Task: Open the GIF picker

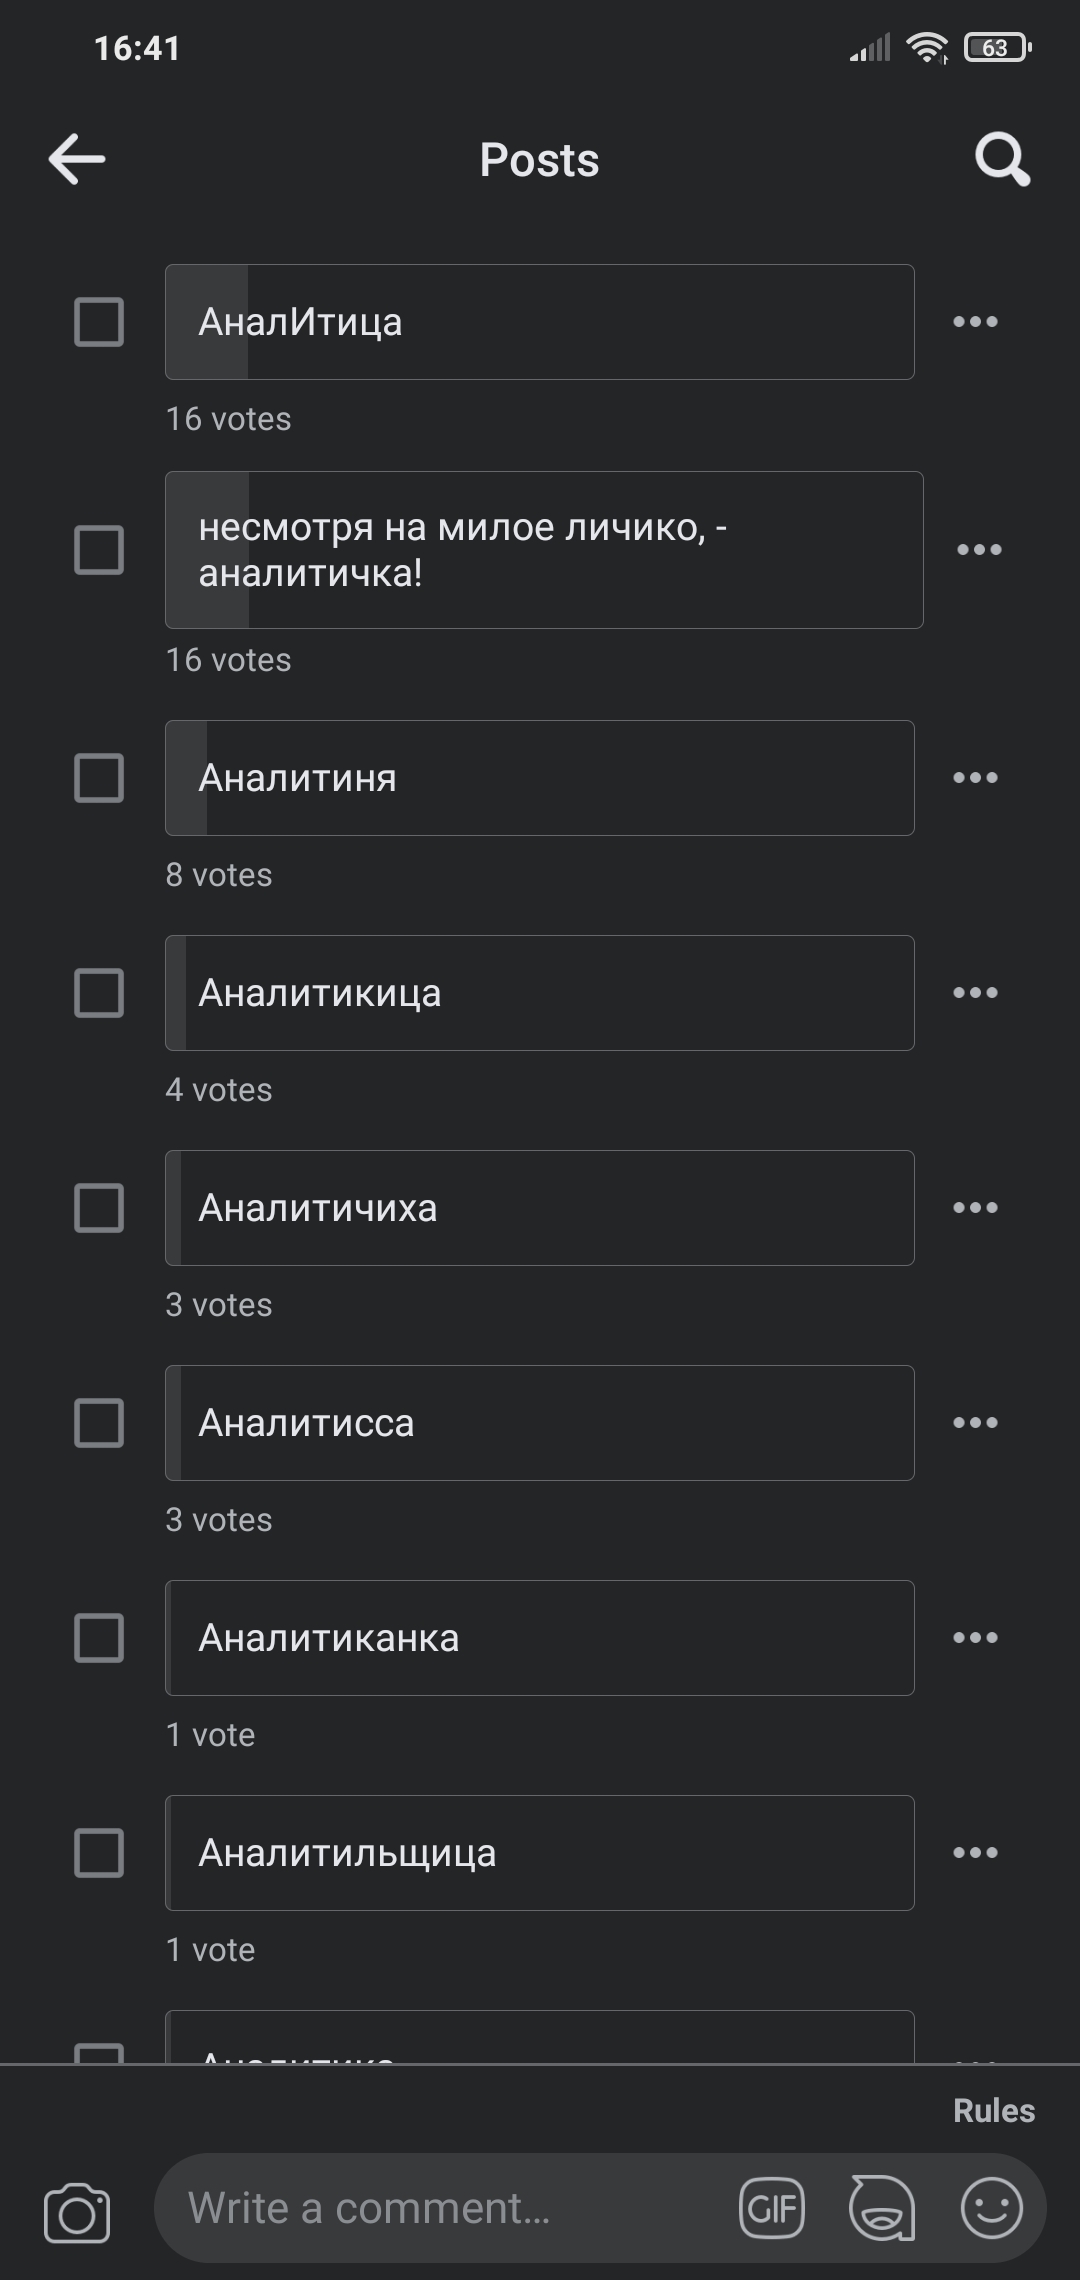Action: 772,2207
